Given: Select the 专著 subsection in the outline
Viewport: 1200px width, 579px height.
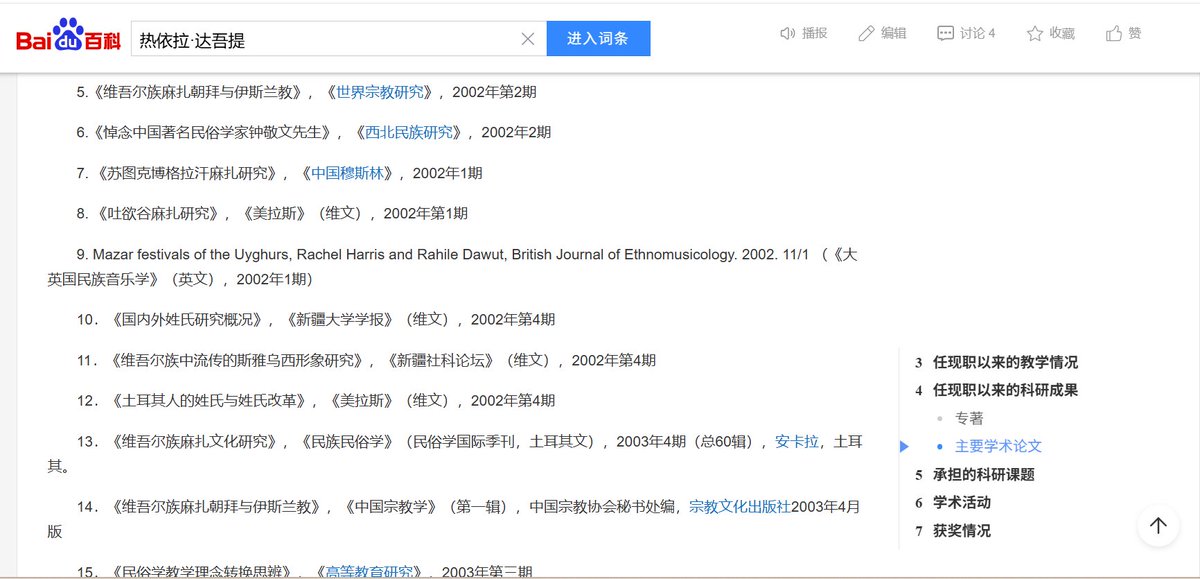Looking at the screenshot, I should [969, 418].
